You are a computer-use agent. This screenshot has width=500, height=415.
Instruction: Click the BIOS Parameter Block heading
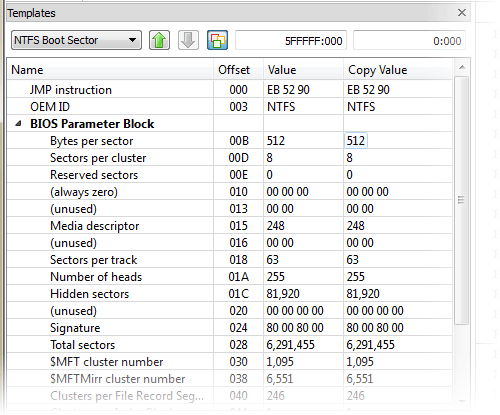point(92,124)
